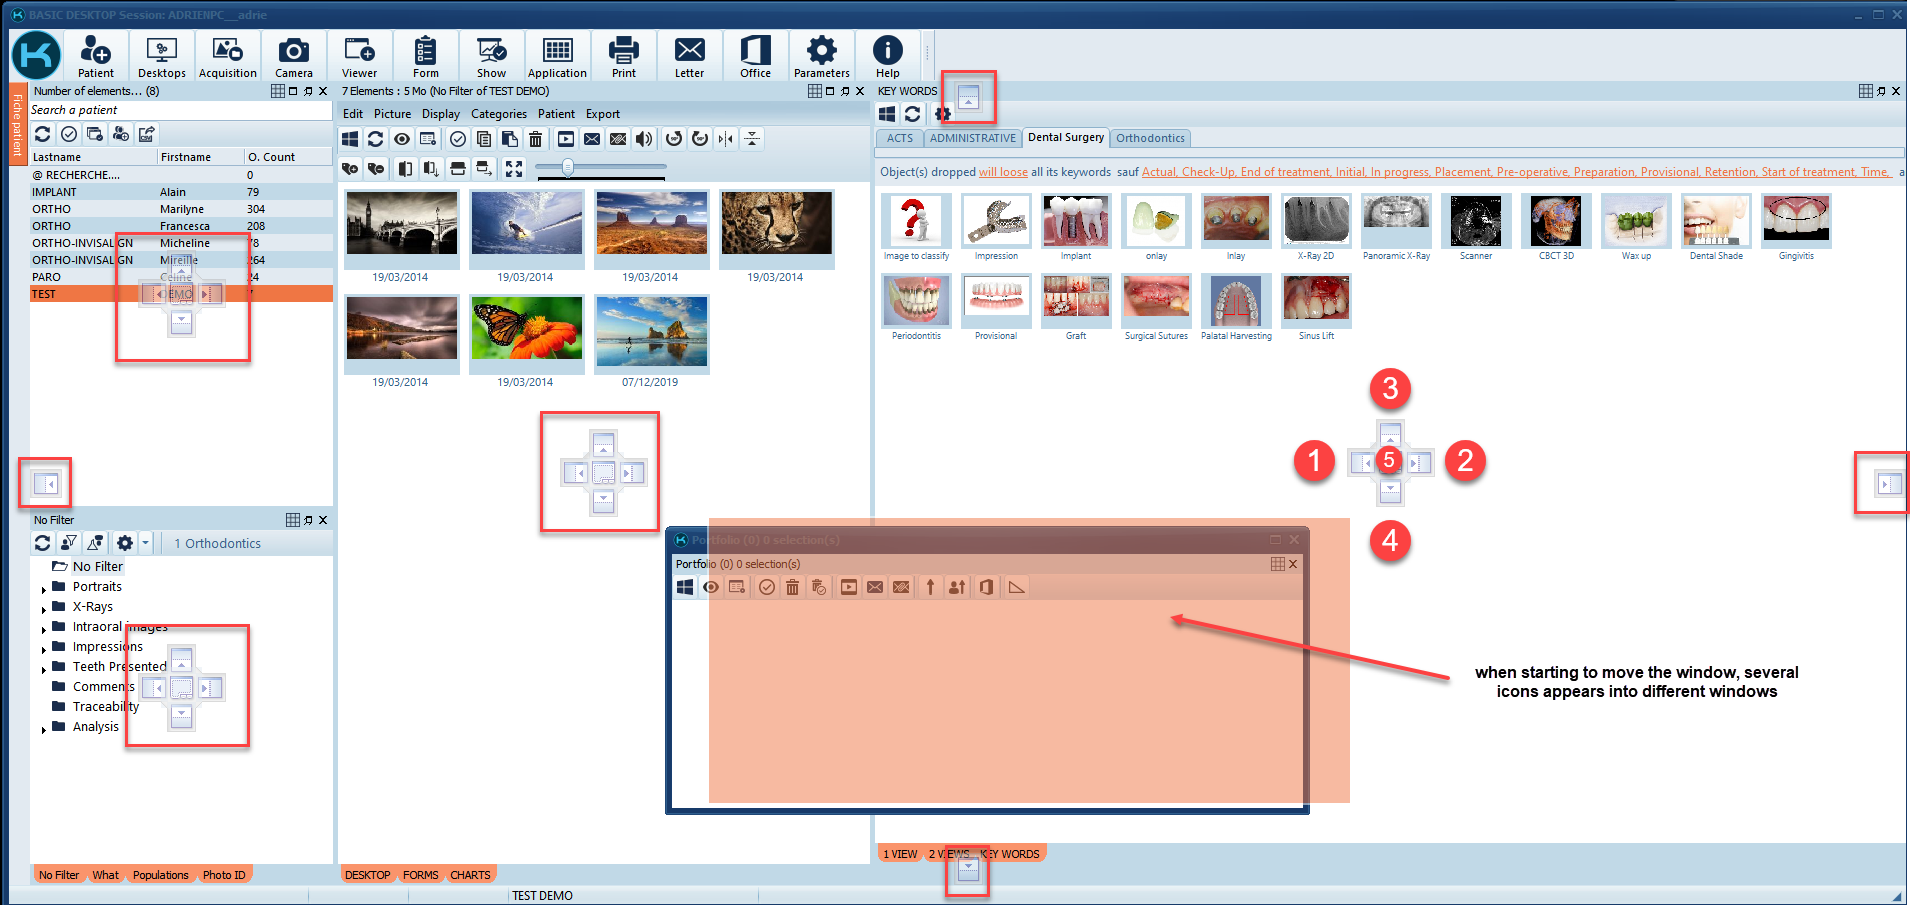Toggle picture preview eye icon
Image resolution: width=1910 pixels, height=905 pixels.
point(401,139)
